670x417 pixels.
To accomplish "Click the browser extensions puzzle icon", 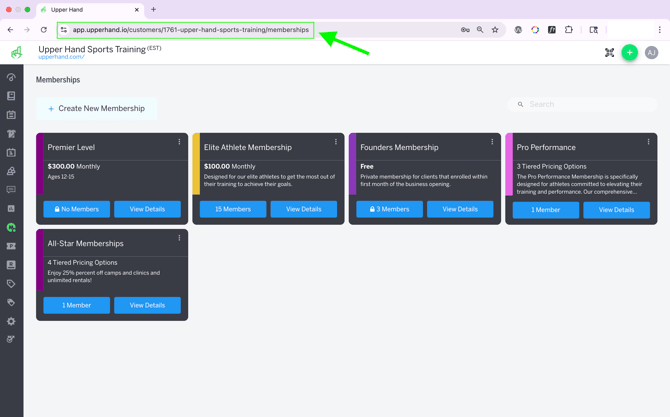I will [569, 30].
